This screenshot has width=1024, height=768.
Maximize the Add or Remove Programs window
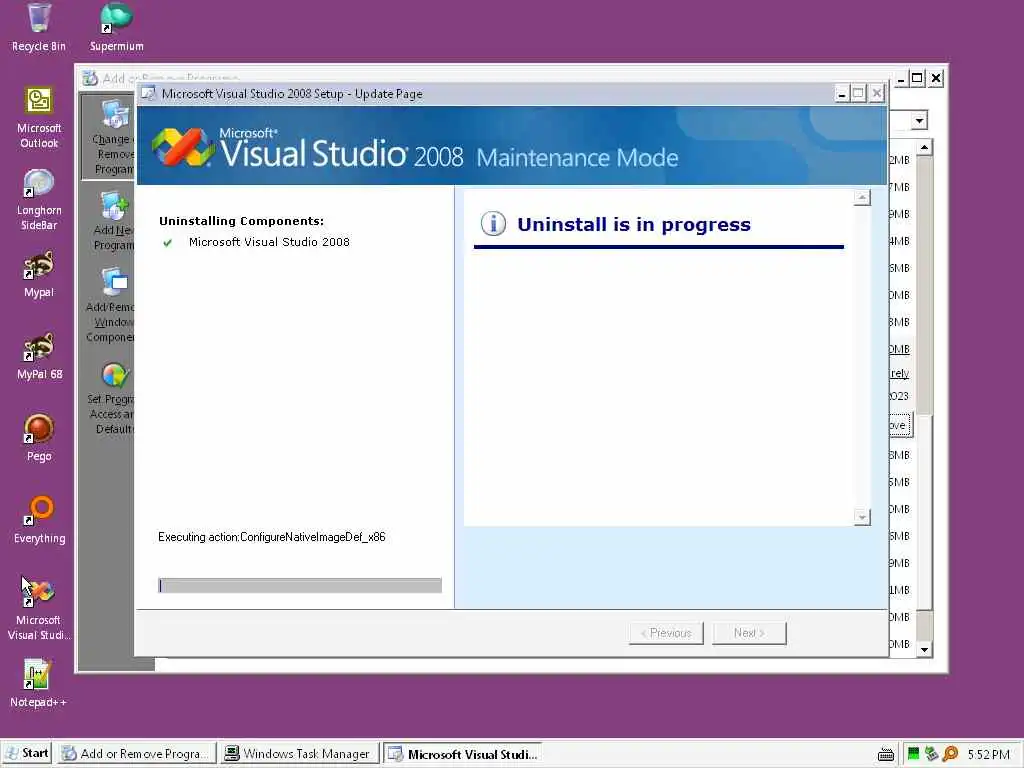(x=917, y=78)
